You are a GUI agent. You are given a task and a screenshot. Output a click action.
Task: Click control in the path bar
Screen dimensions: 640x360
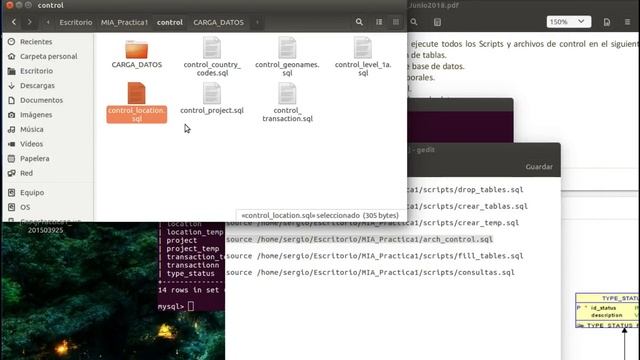click(170, 22)
